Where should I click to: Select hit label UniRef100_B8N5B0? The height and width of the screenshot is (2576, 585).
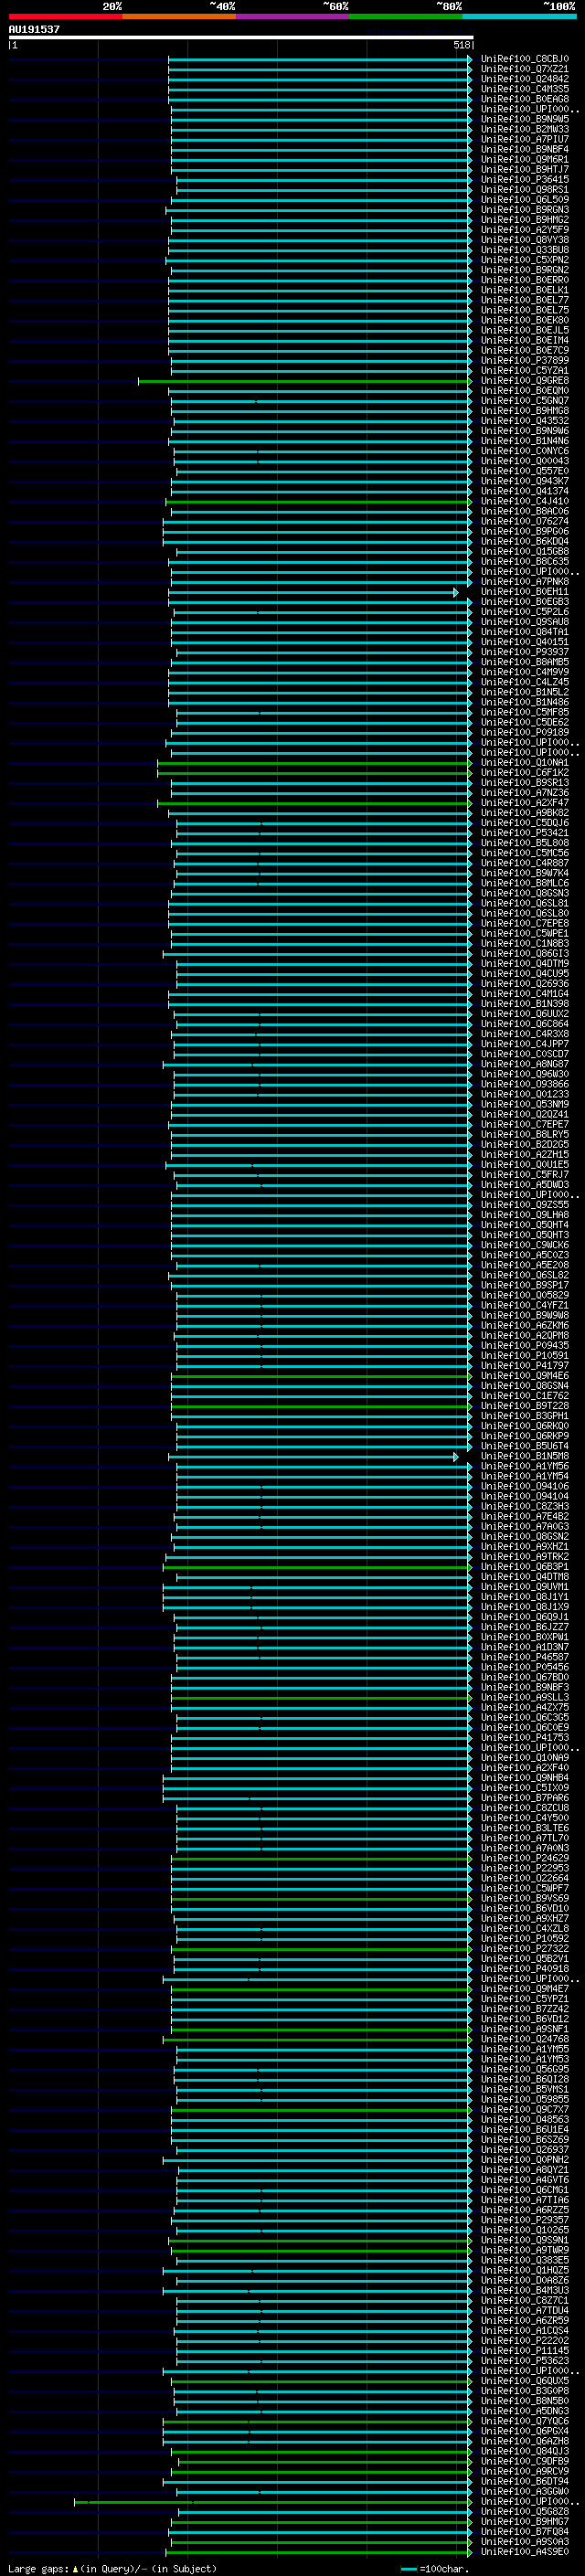(x=524, y=2401)
